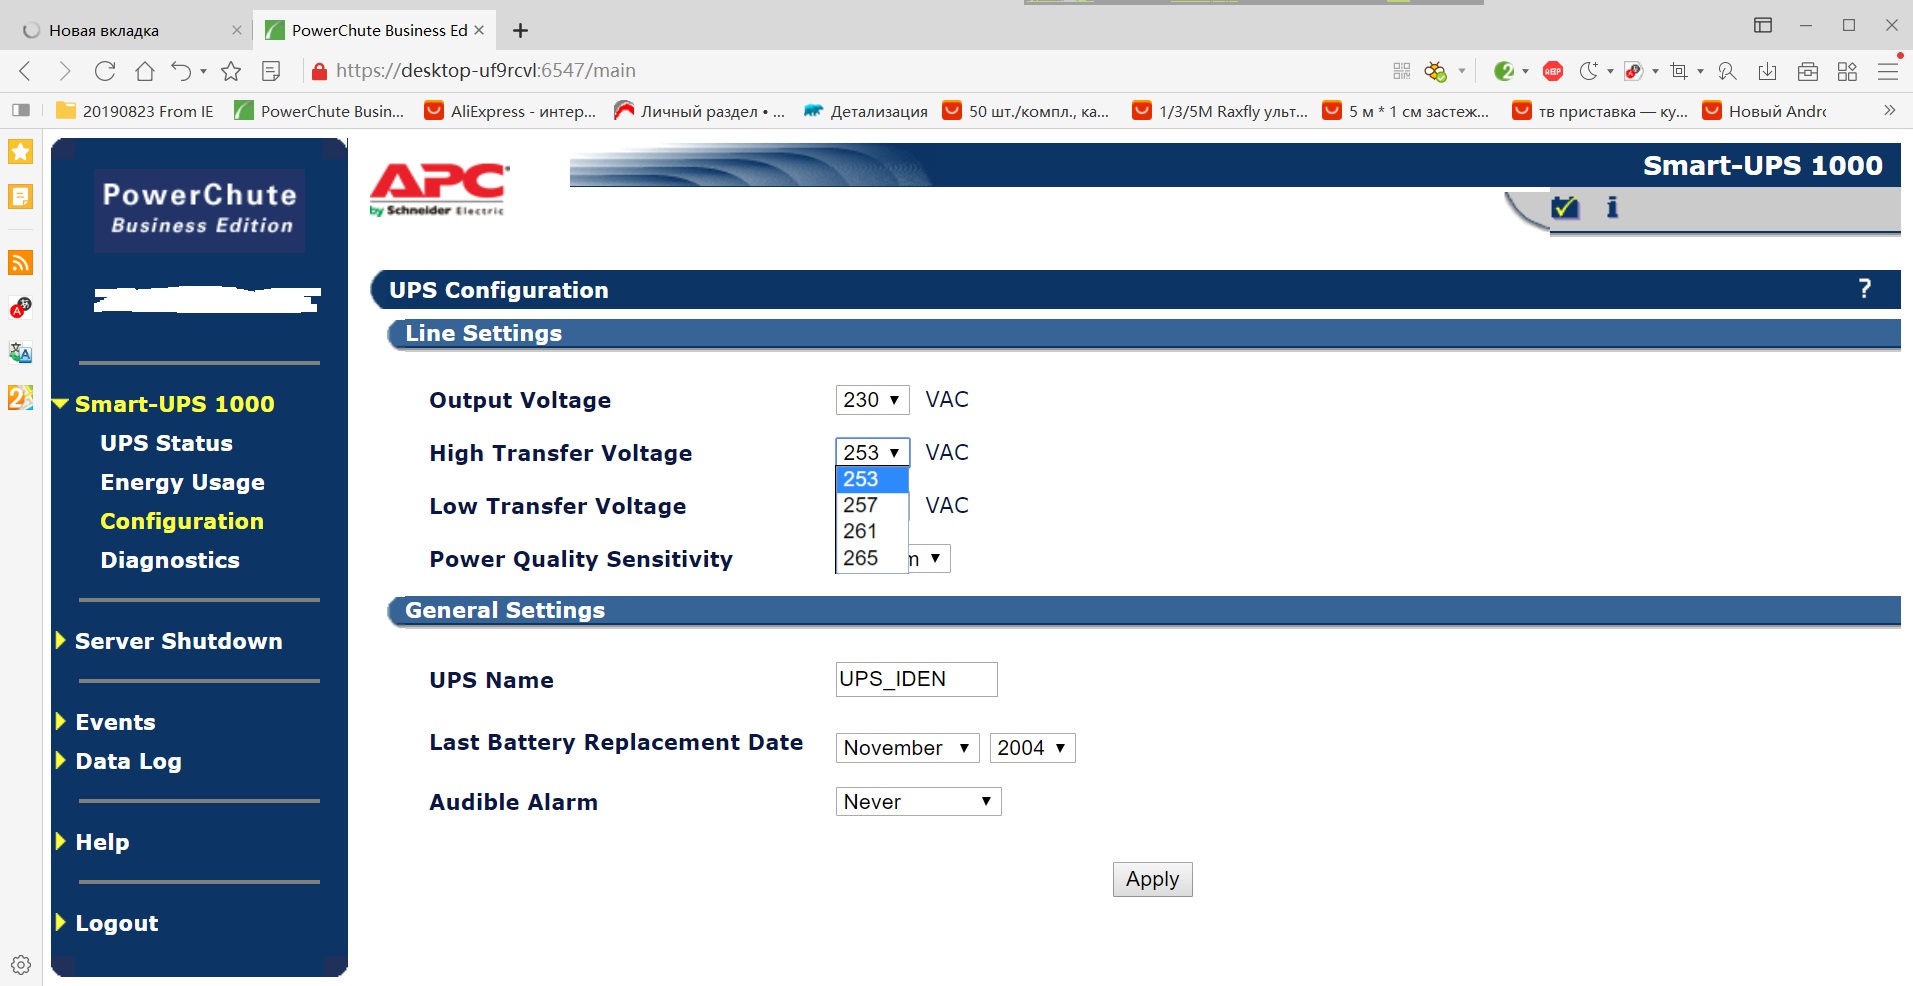
Task: Go to the Diagnostics page
Action: [170, 560]
